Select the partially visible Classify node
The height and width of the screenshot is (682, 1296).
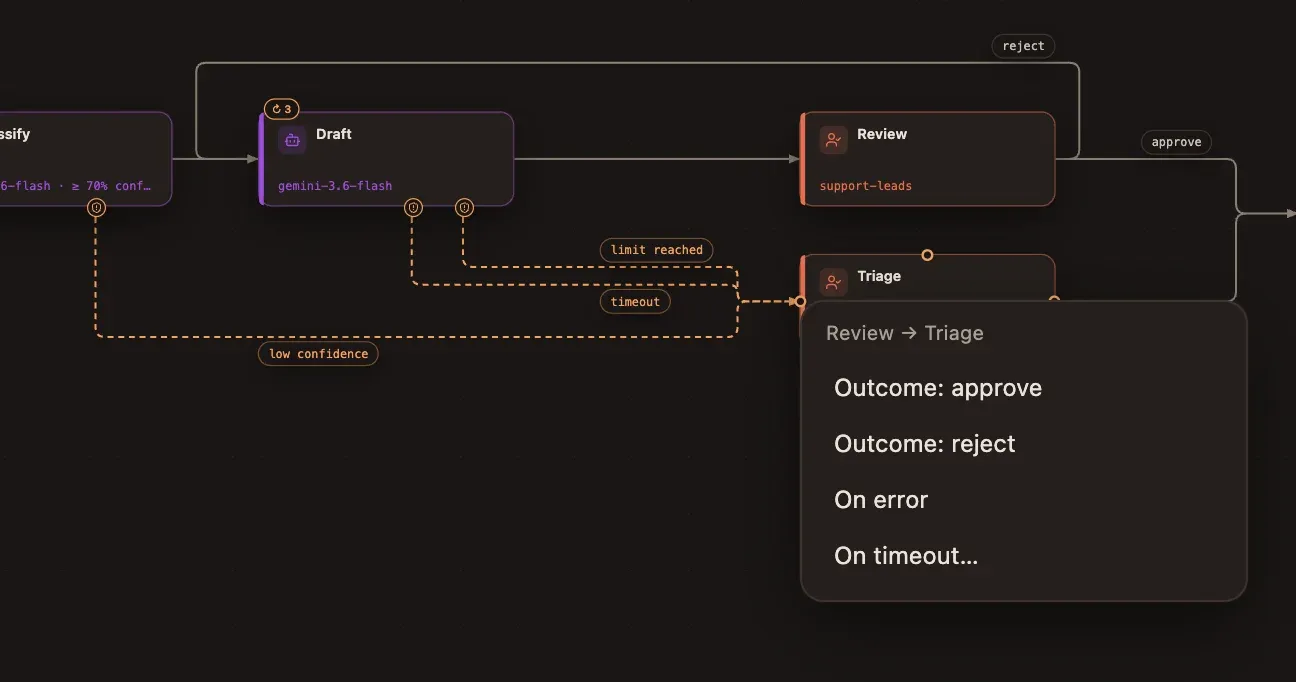pos(86,159)
